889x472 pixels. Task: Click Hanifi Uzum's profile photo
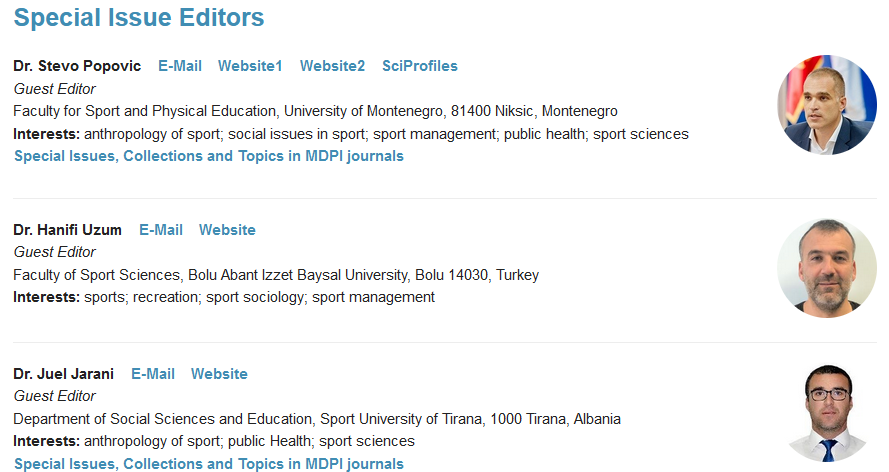click(x=827, y=268)
